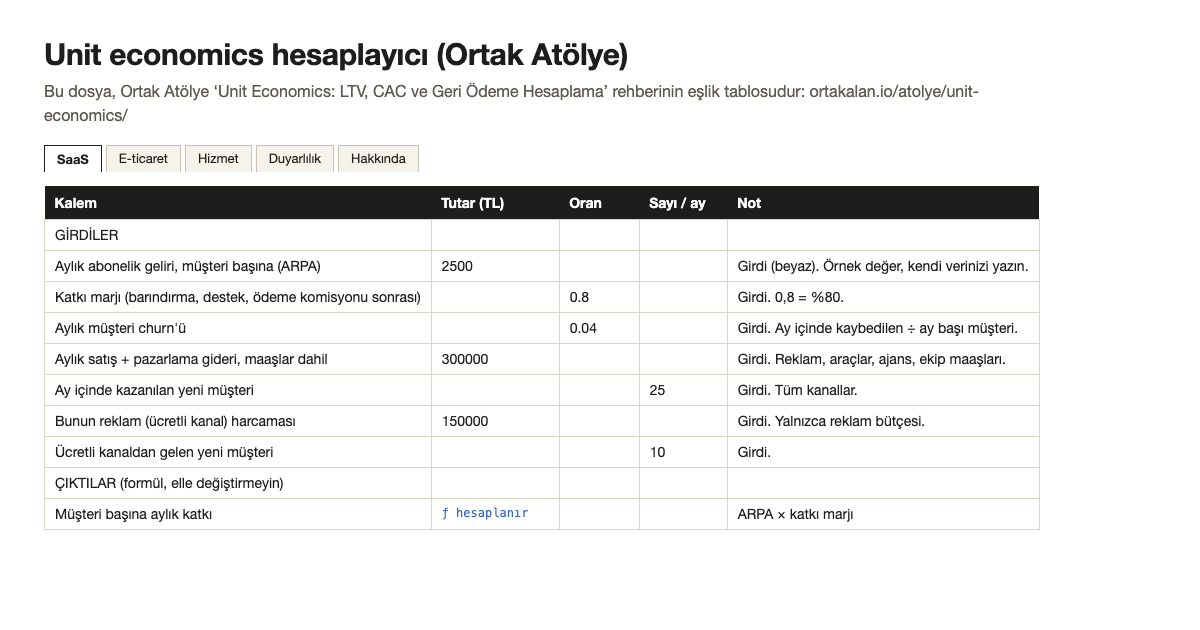Click note 'Ay içinde kaybedilen ÷ ay başı müşteri'
This screenshot has height=630, width=1200.
click(x=877, y=328)
